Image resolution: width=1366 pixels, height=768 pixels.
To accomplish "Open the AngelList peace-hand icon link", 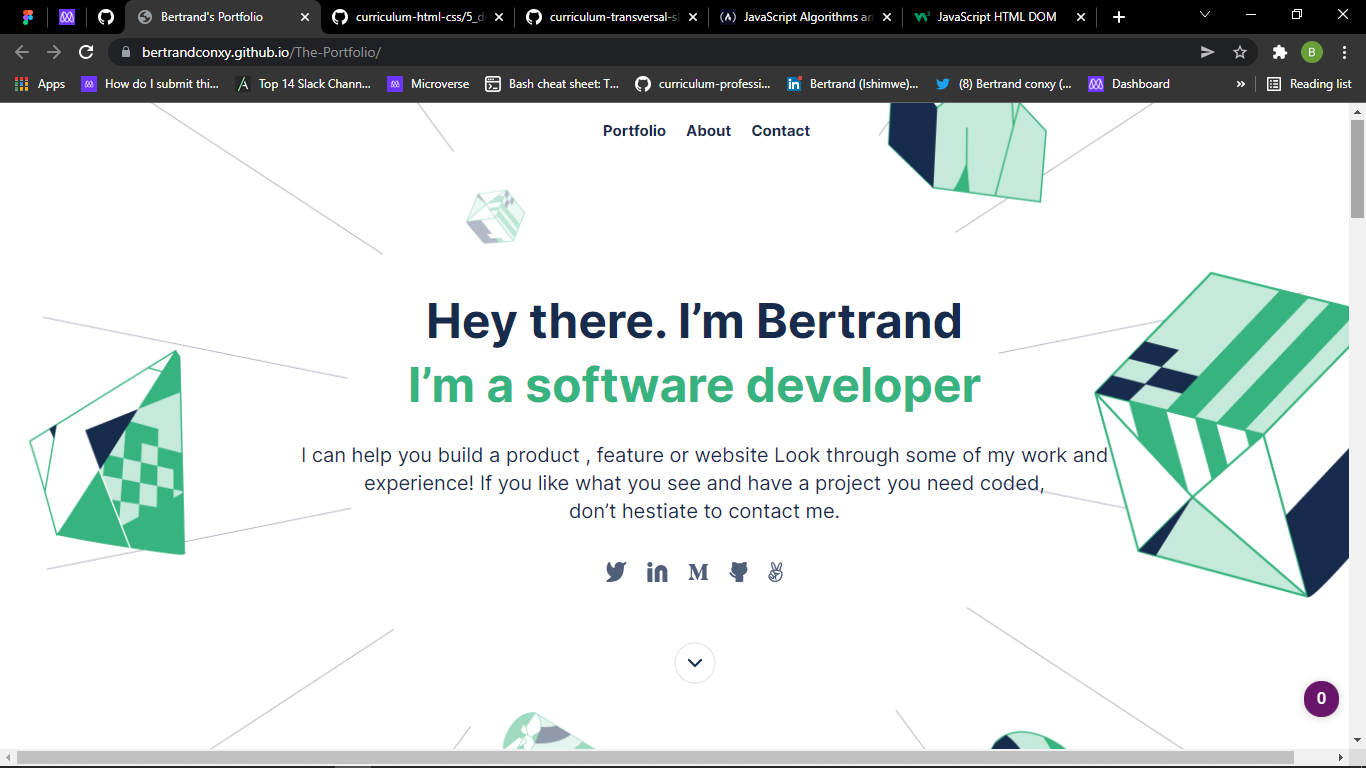I will coord(775,572).
